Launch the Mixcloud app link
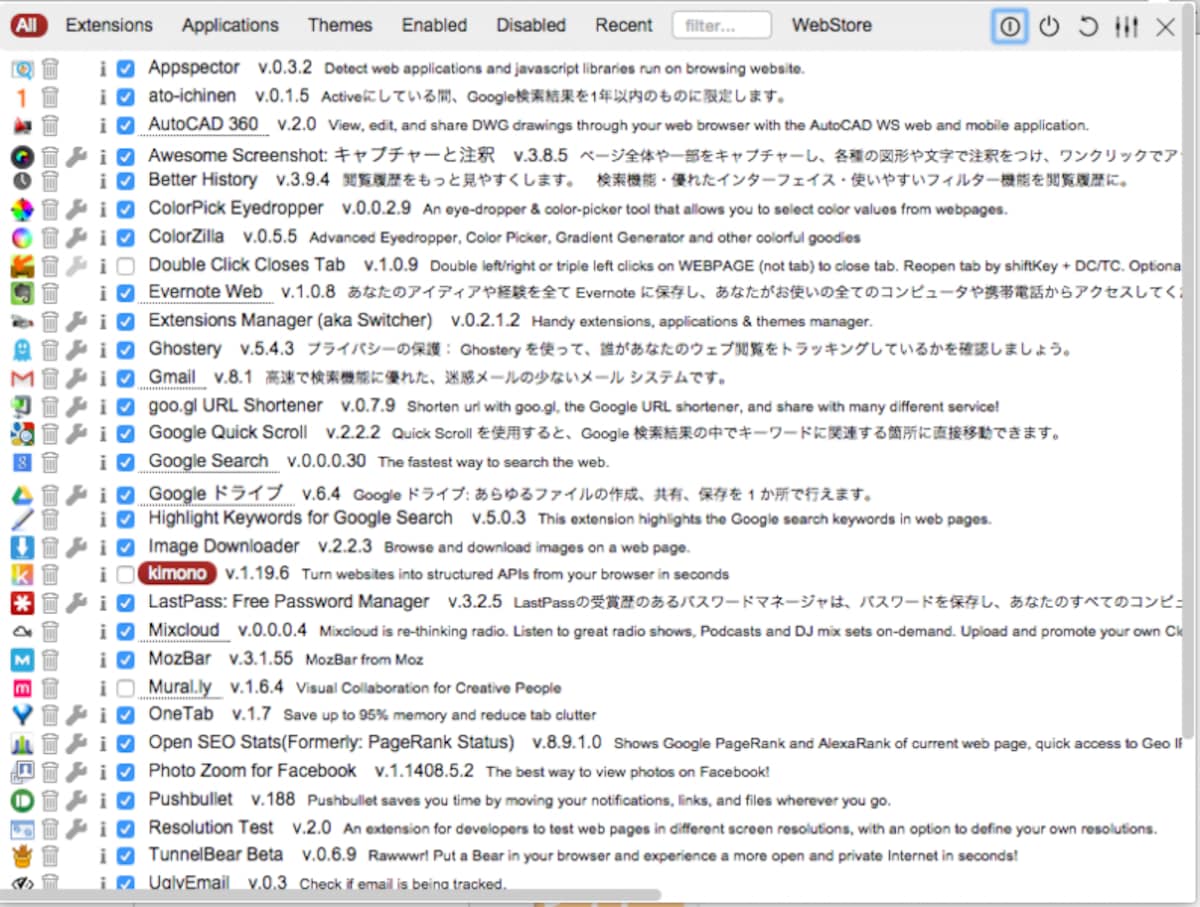This screenshot has height=907, width=1200. tap(183, 631)
